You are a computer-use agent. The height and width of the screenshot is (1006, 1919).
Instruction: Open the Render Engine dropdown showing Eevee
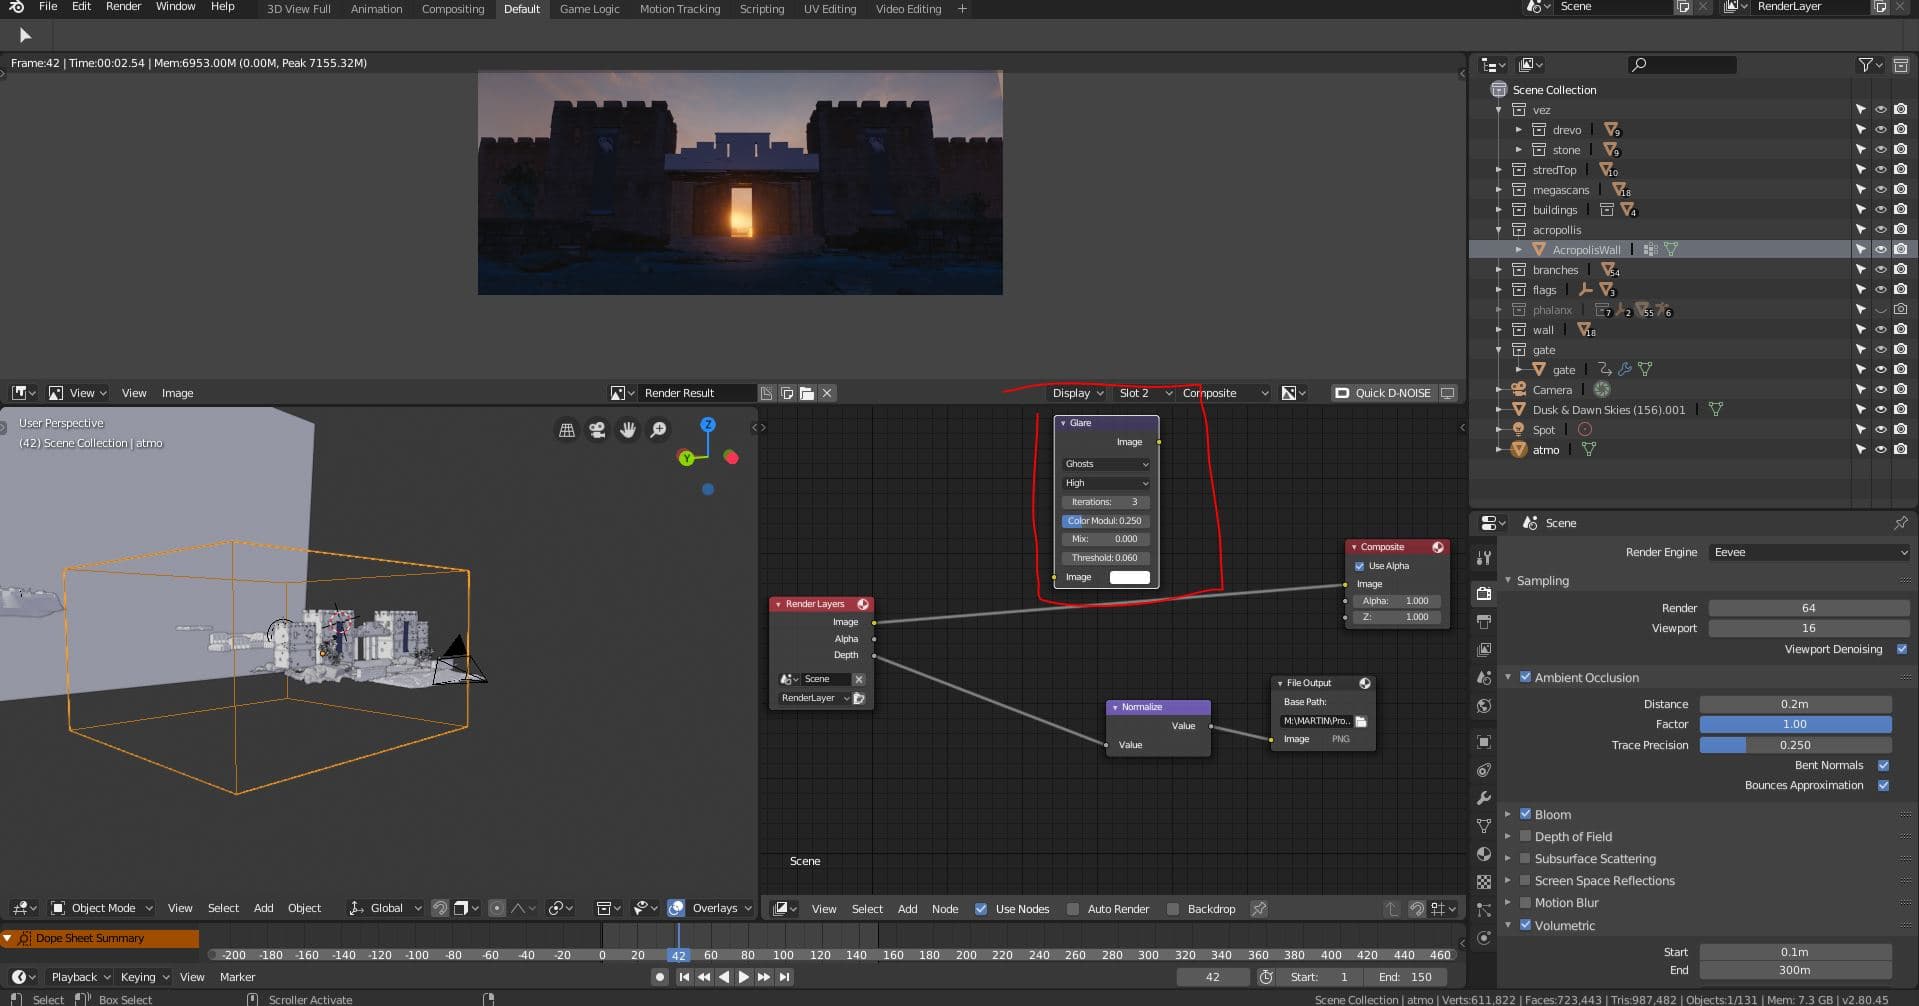(x=1808, y=552)
